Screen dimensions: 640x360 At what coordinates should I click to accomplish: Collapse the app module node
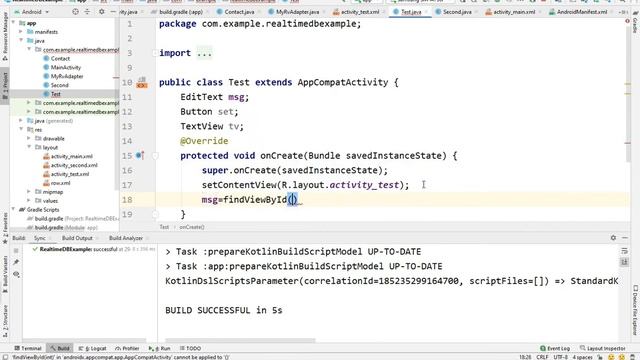[14, 23]
